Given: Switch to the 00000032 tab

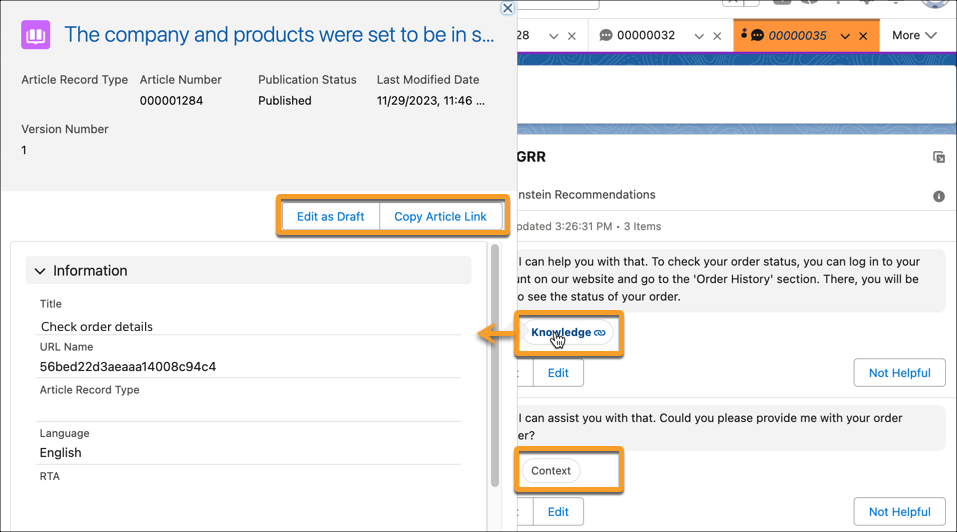Looking at the screenshot, I should click(645, 35).
